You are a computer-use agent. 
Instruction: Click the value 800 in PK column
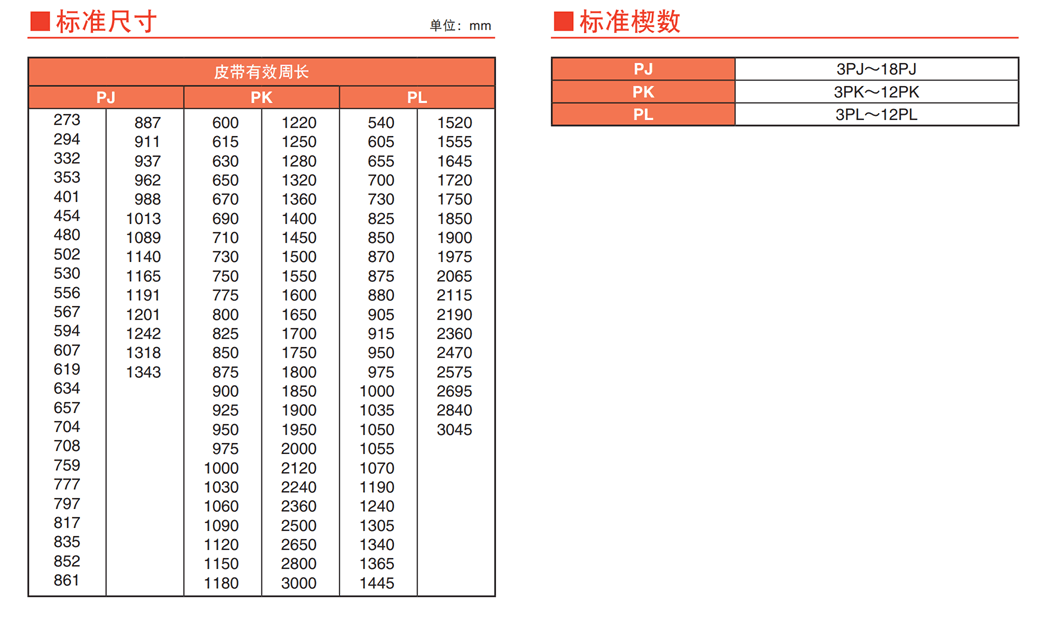pyautogui.click(x=225, y=315)
